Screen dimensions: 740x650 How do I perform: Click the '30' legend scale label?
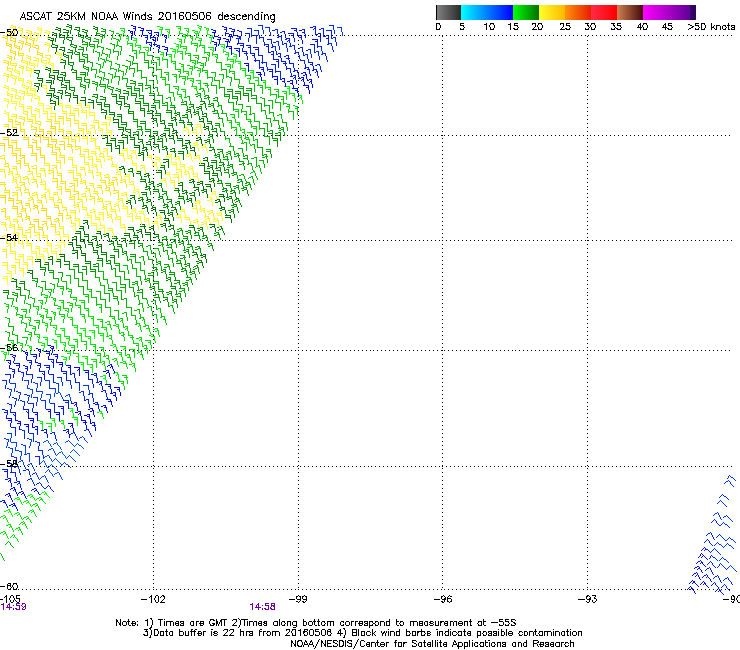(590, 27)
